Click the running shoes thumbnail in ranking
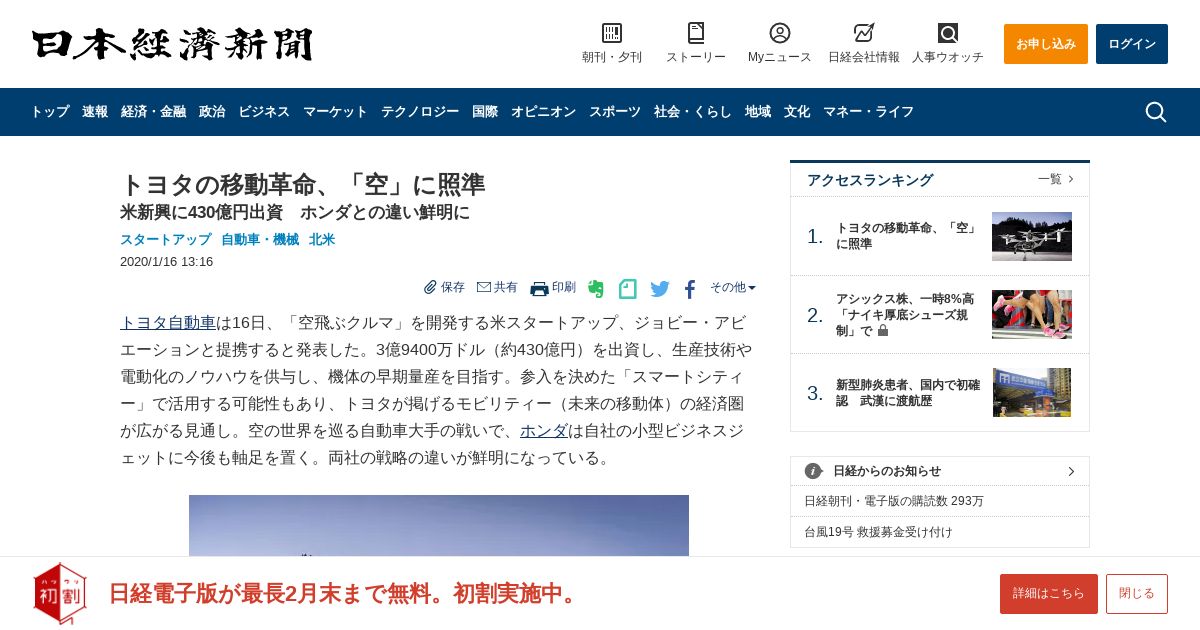 tap(1032, 314)
